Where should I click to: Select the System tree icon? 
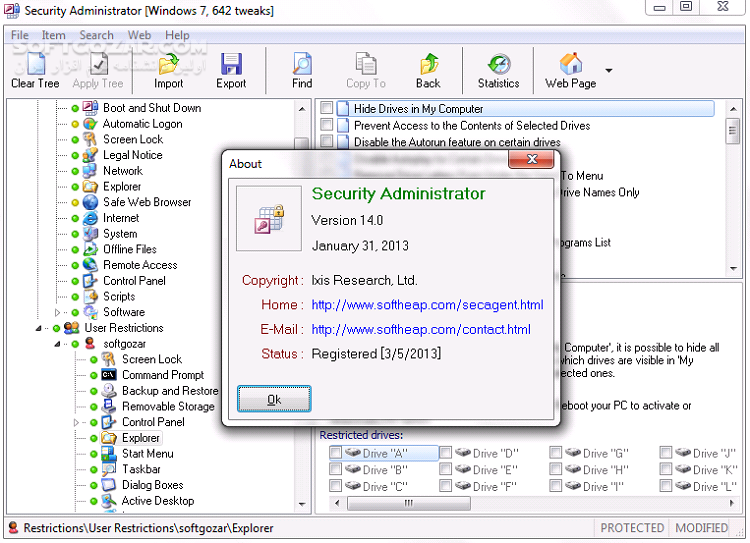pos(90,234)
